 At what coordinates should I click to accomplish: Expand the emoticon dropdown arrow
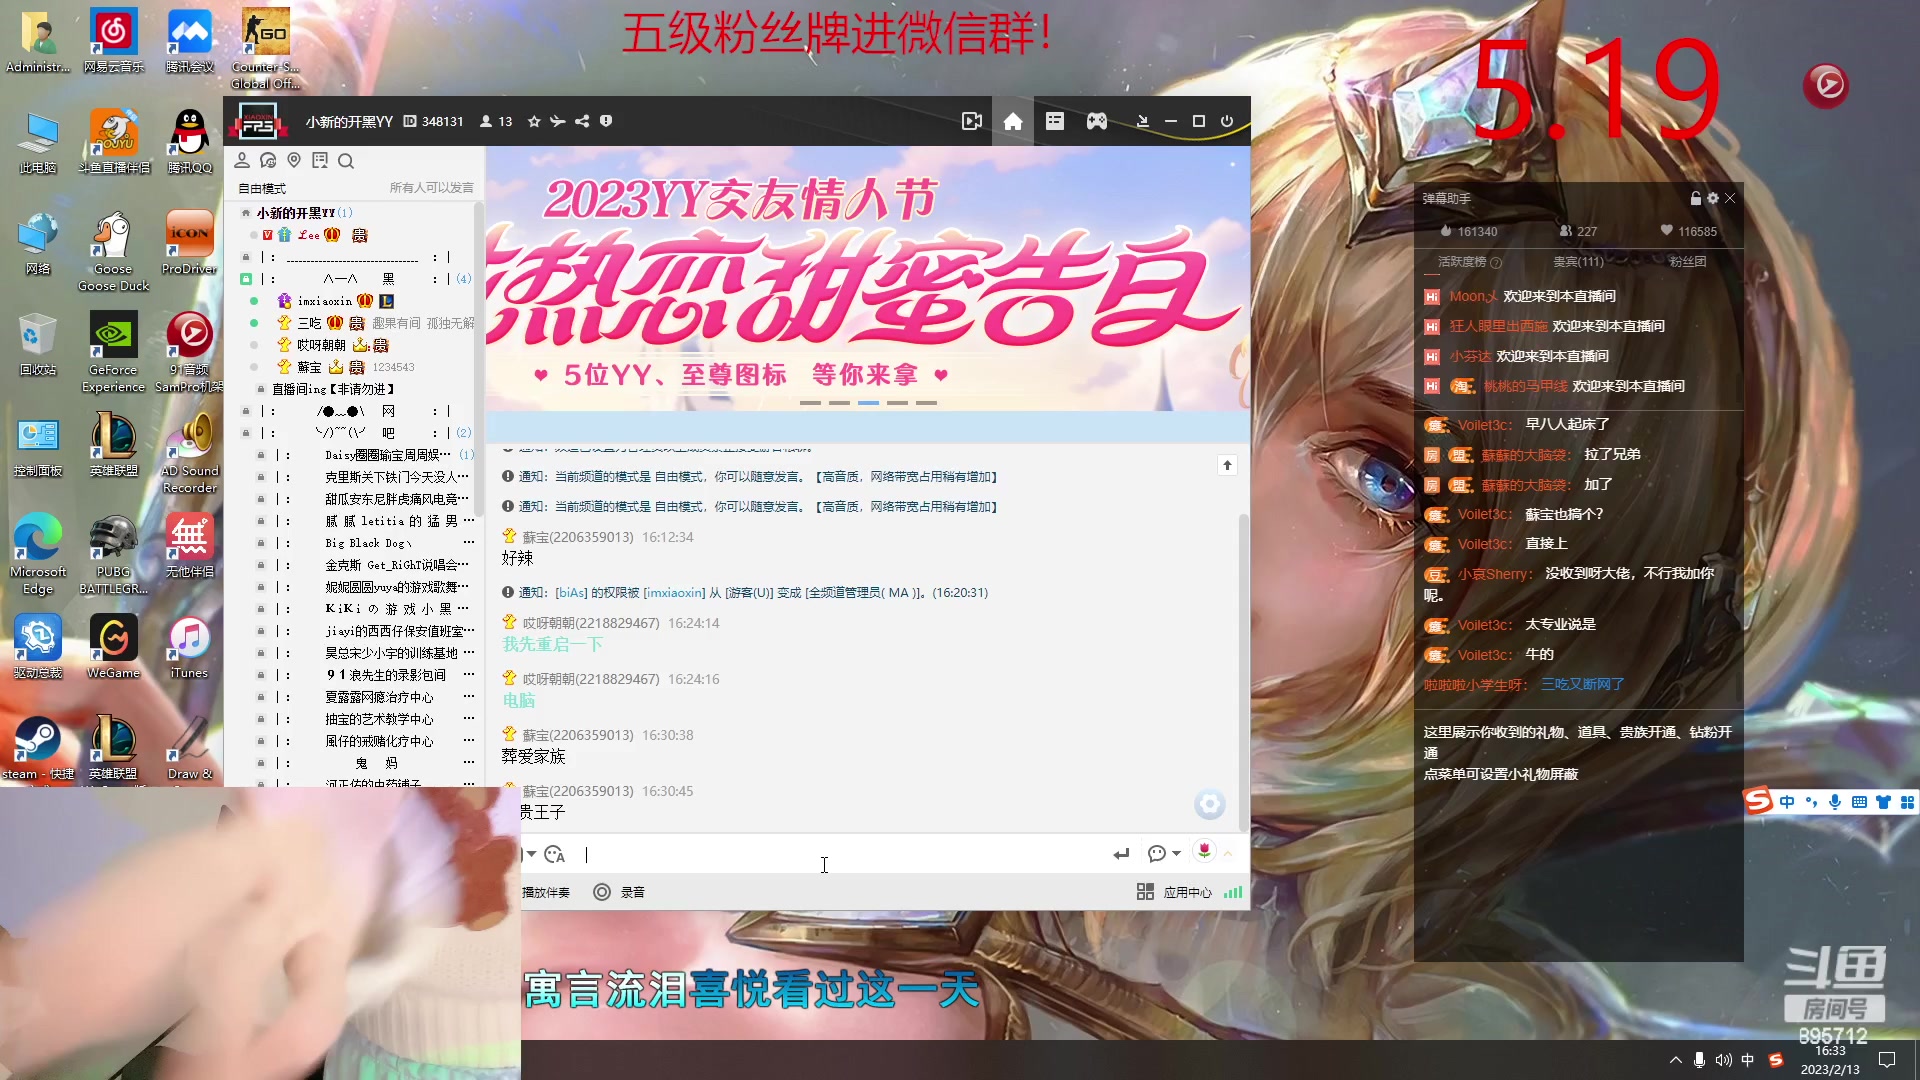[531, 853]
